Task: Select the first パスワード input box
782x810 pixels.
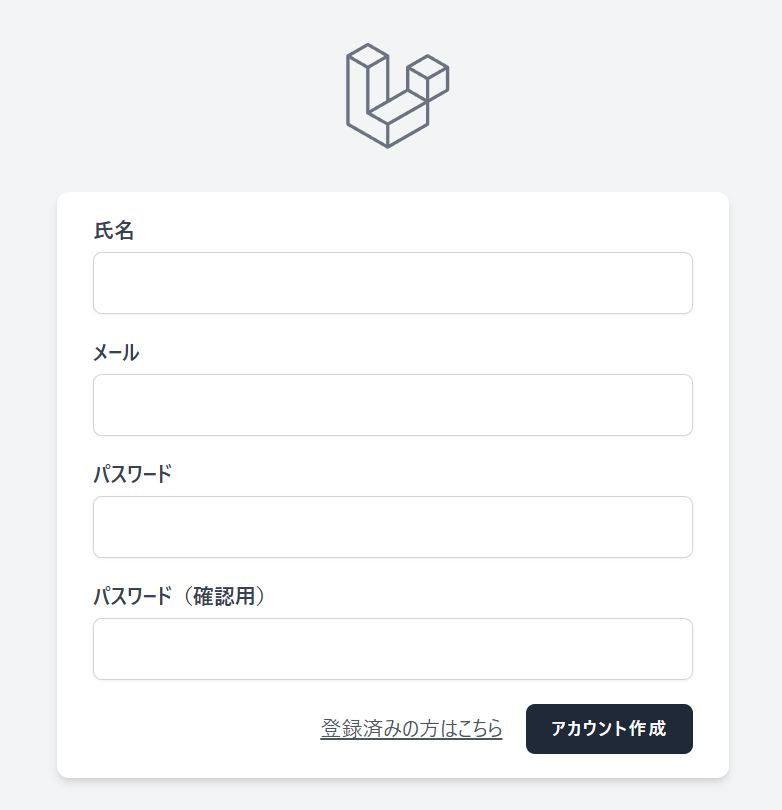Action: (392, 527)
